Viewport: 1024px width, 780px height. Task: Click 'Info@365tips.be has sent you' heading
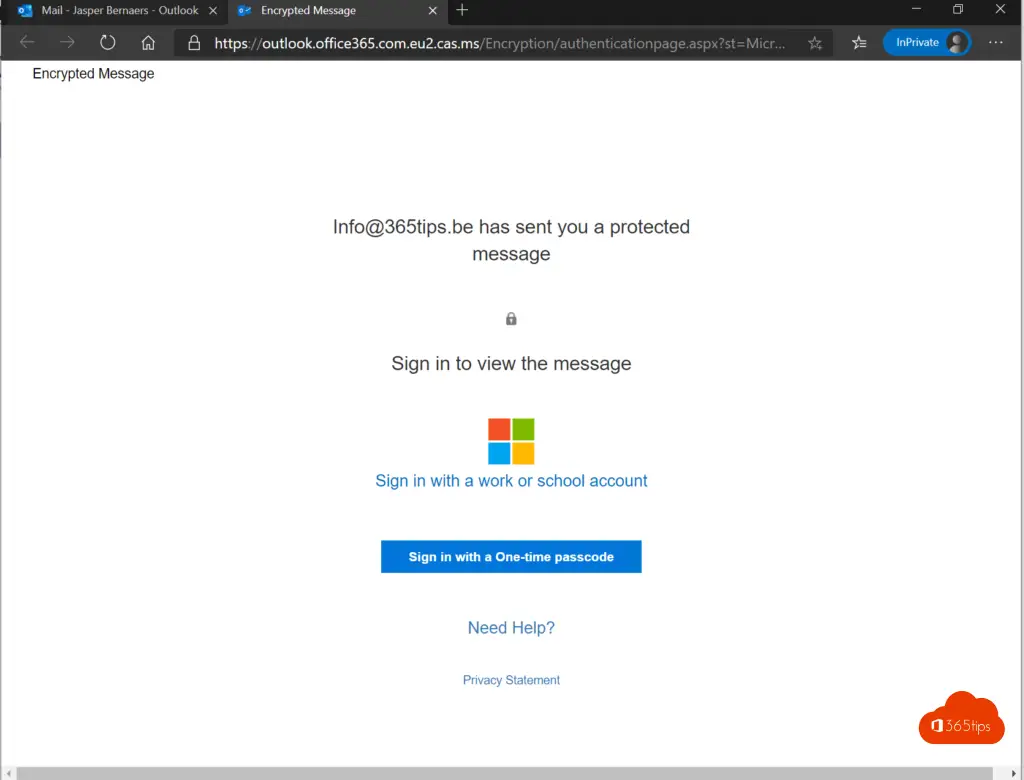(x=511, y=240)
